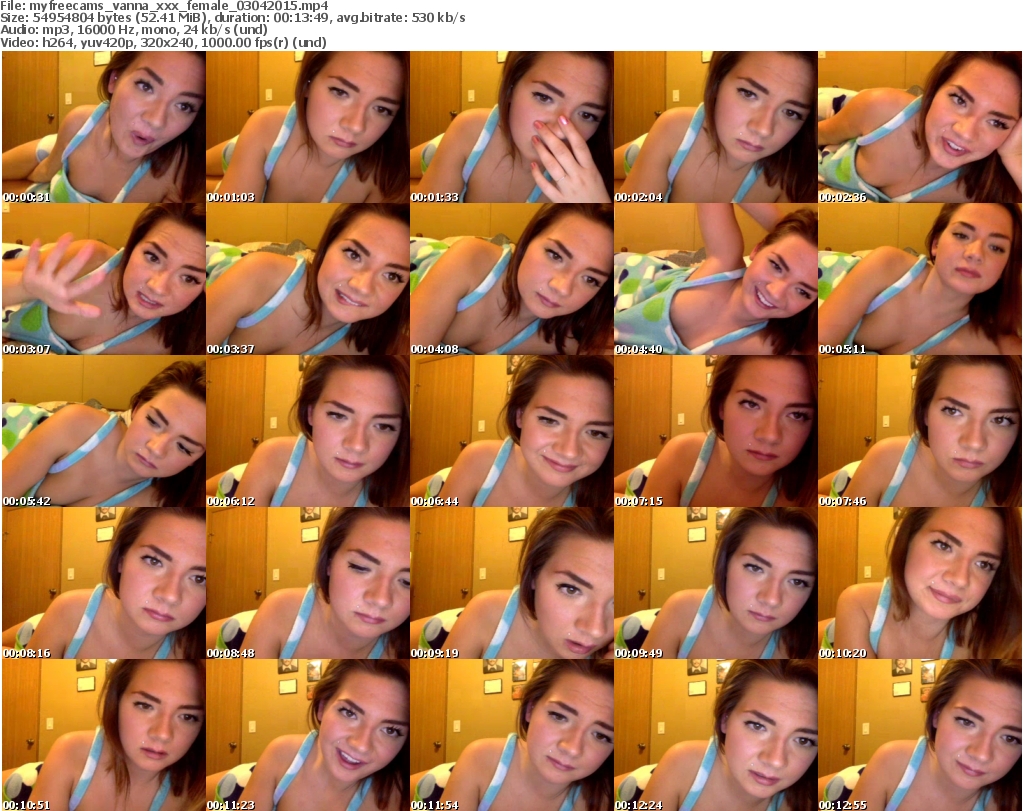Choose the frame at 00:12:24
This screenshot has width=1024, height=811.
pos(716,735)
